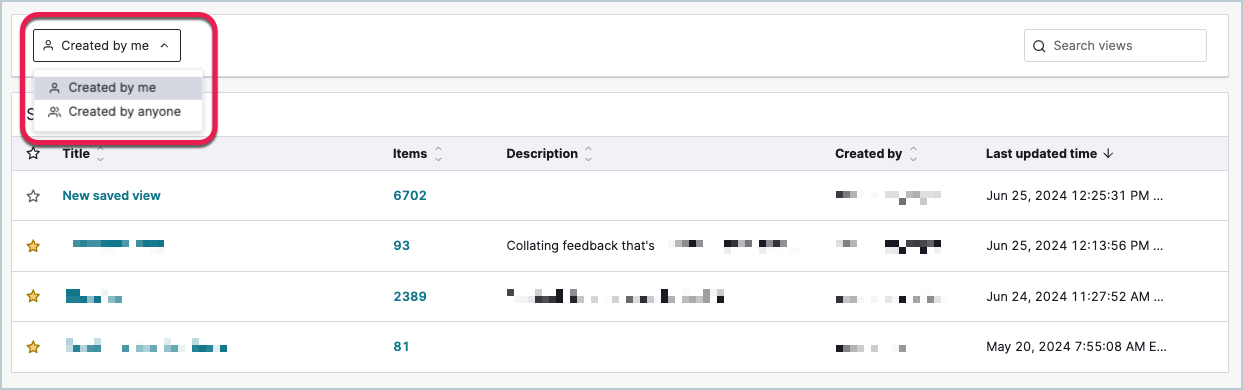Click inside the Search views field
The height and width of the screenshot is (390, 1243).
[x=1115, y=46]
